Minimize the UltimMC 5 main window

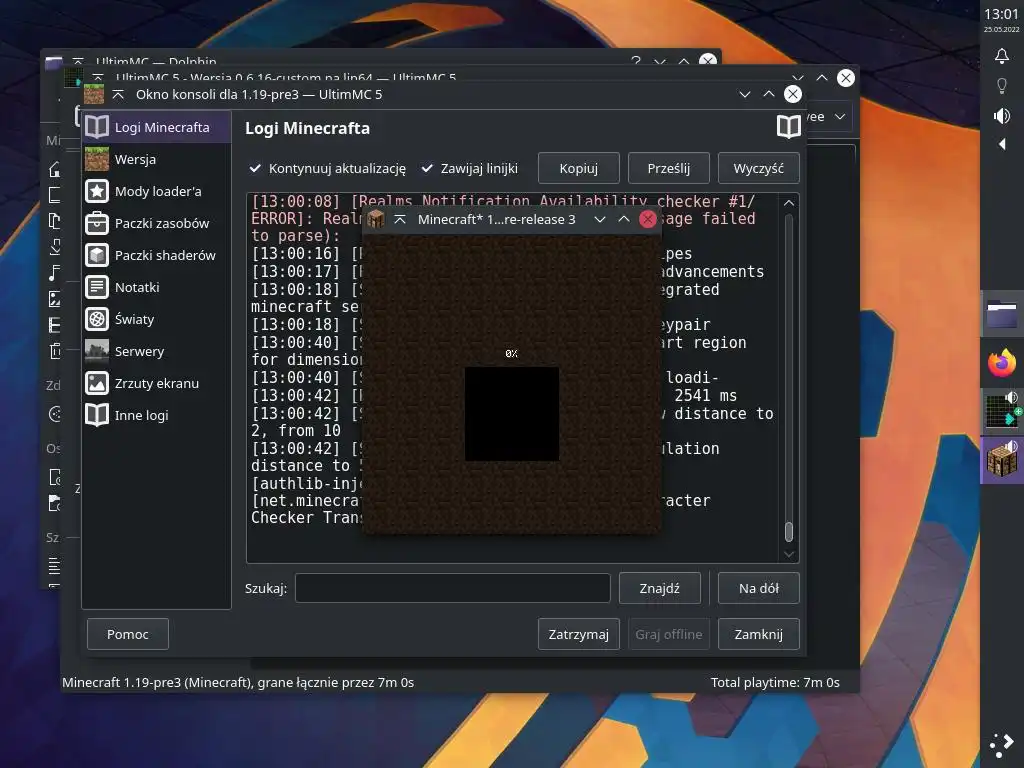797,78
